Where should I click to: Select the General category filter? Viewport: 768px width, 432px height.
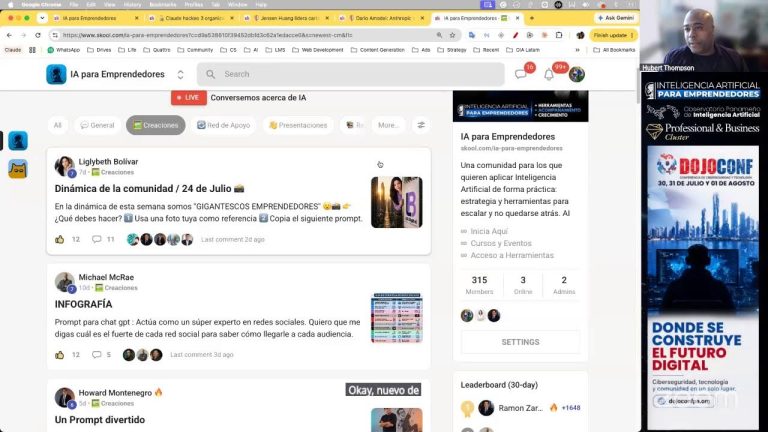pos(97,125)
